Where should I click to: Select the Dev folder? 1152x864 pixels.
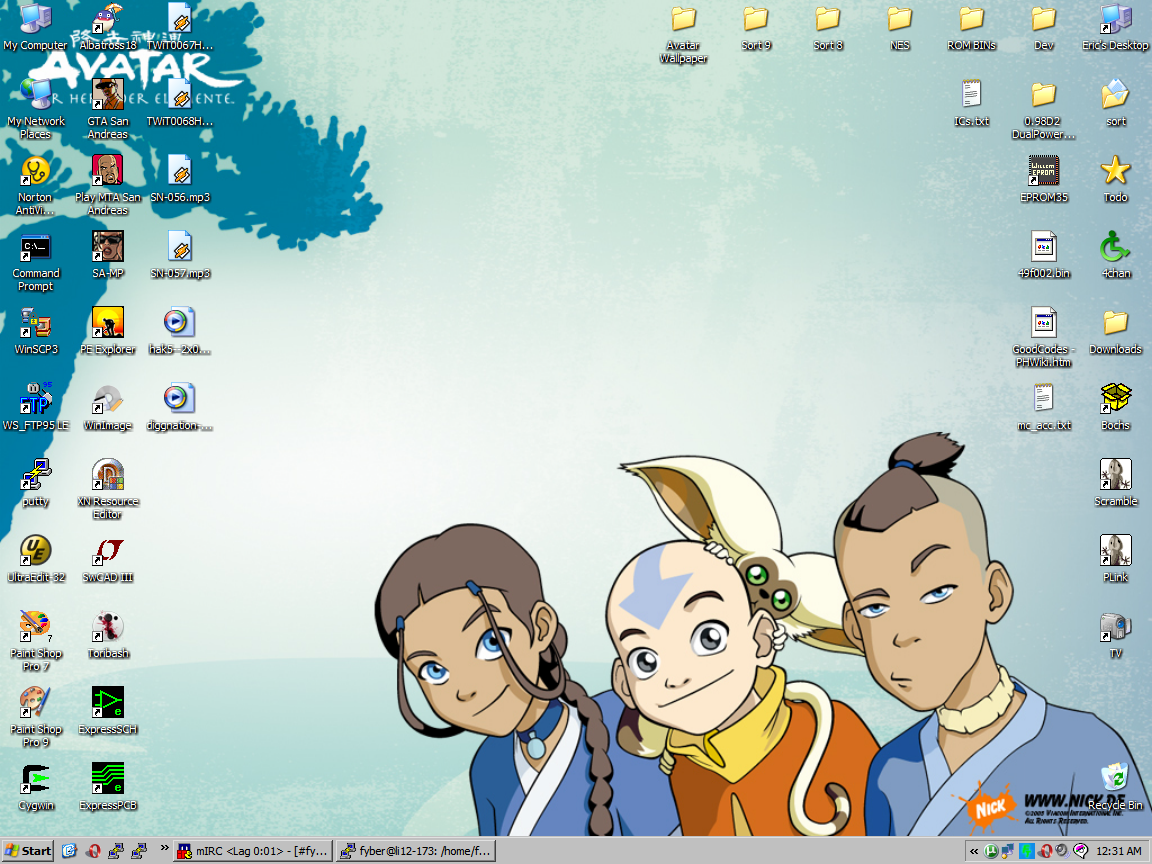1044,28
